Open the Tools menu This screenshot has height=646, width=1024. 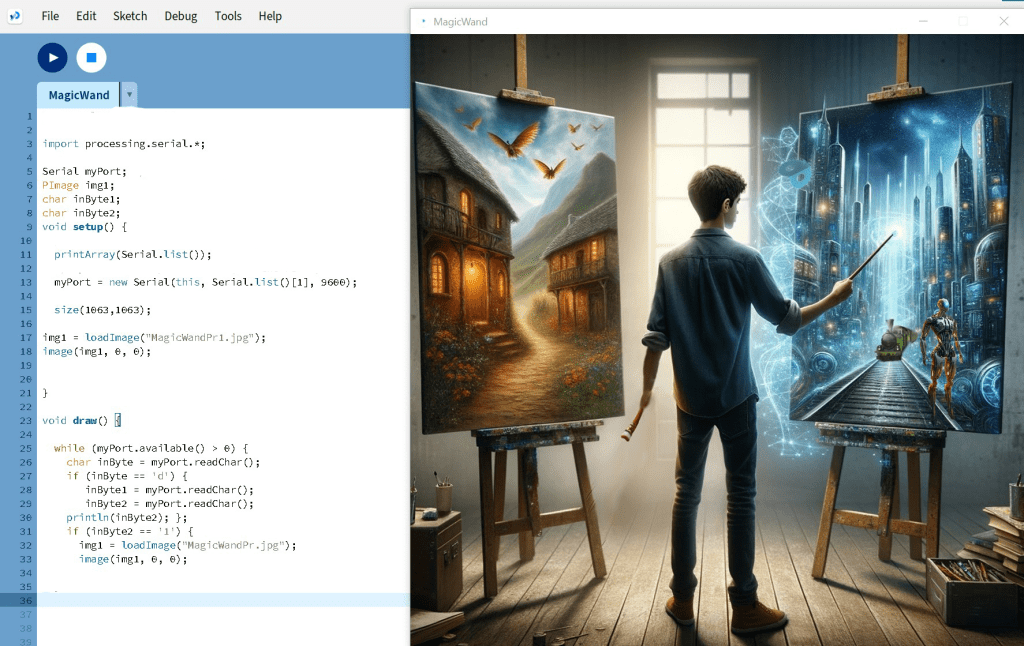[x=228, y=16]
